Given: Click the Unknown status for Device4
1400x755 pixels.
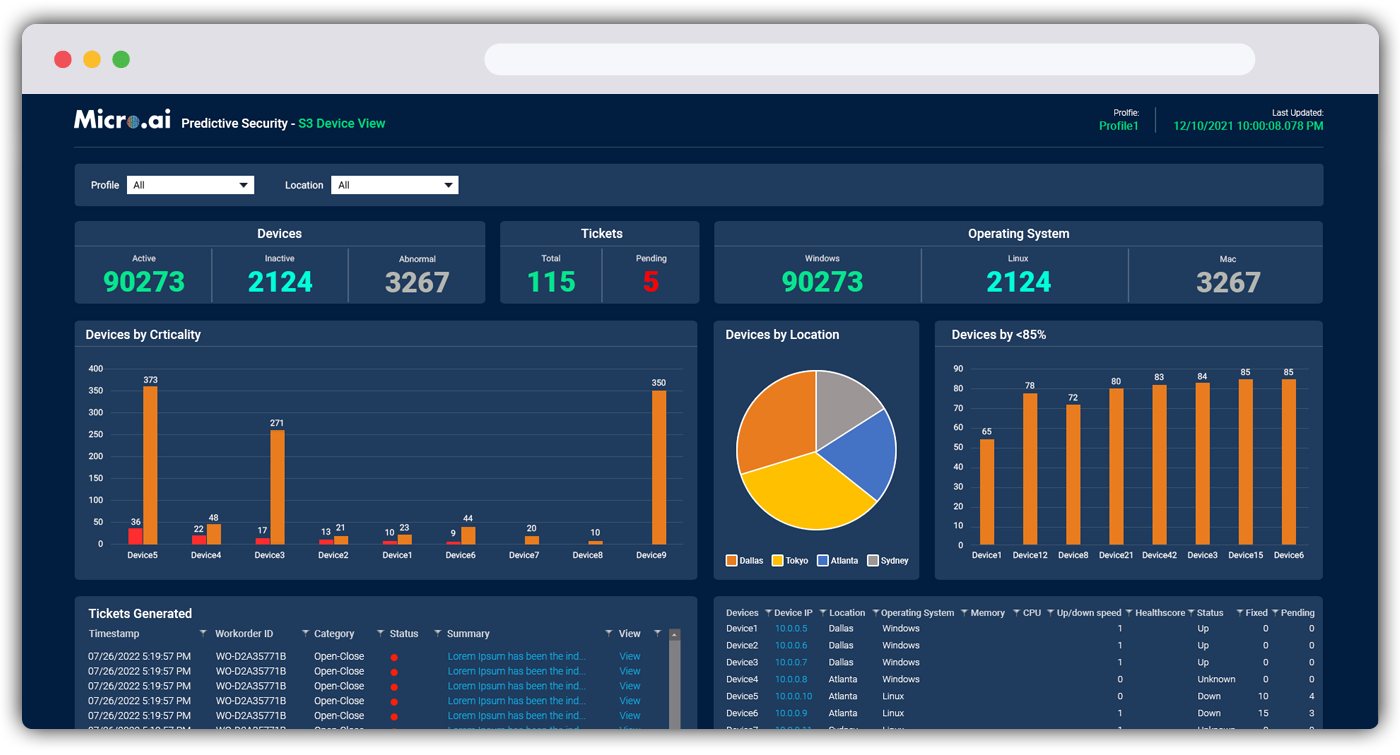Looking at the screenshot, I should [x=1216, y=680].
